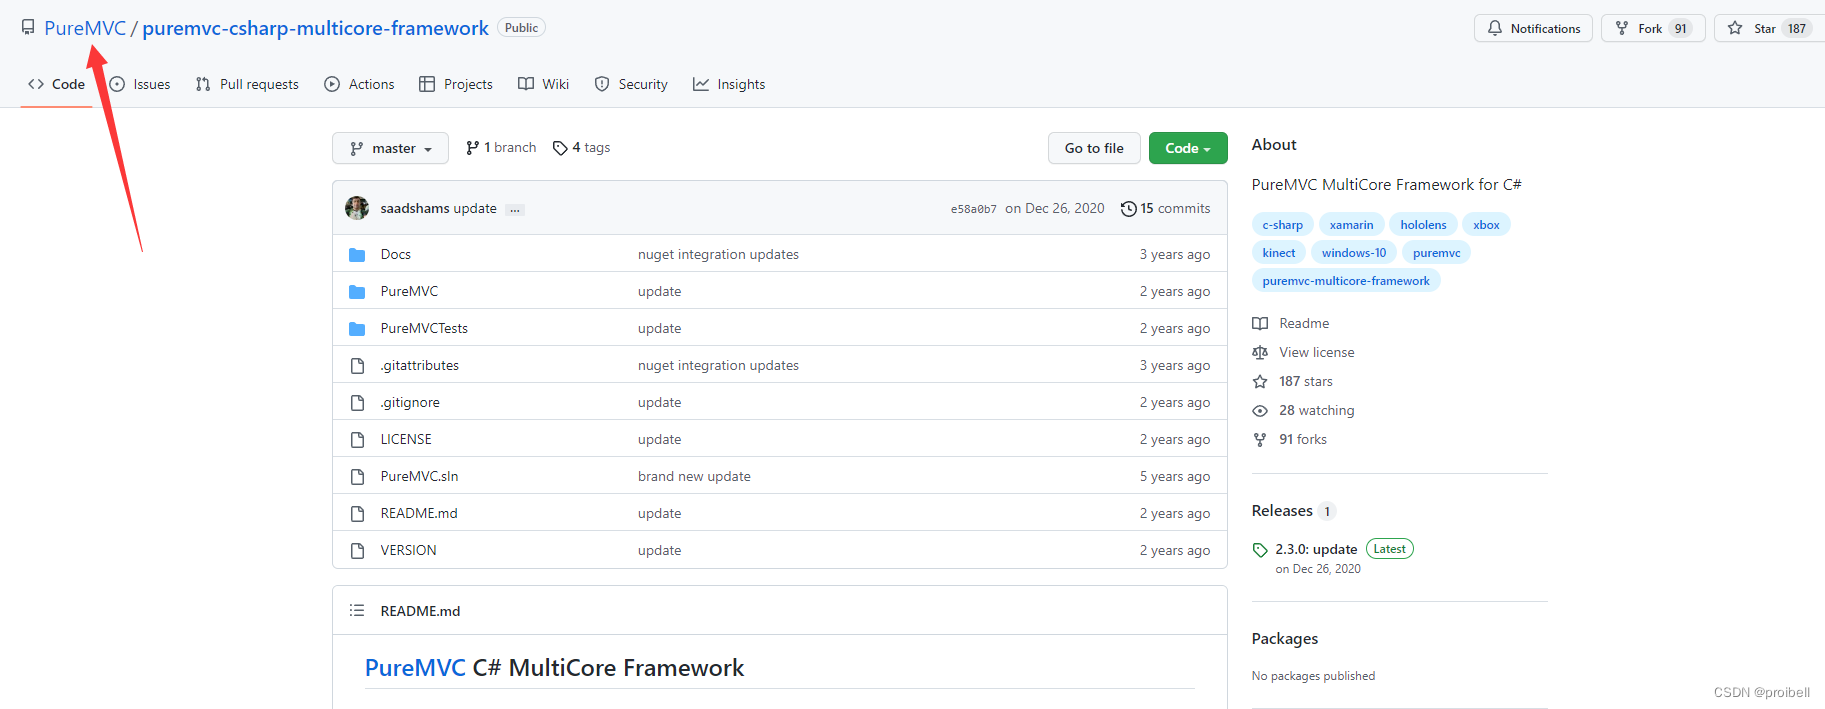Viewport: 1825px width, 709px height.
Task: Open the Issues tab
Action: point(140,84)
